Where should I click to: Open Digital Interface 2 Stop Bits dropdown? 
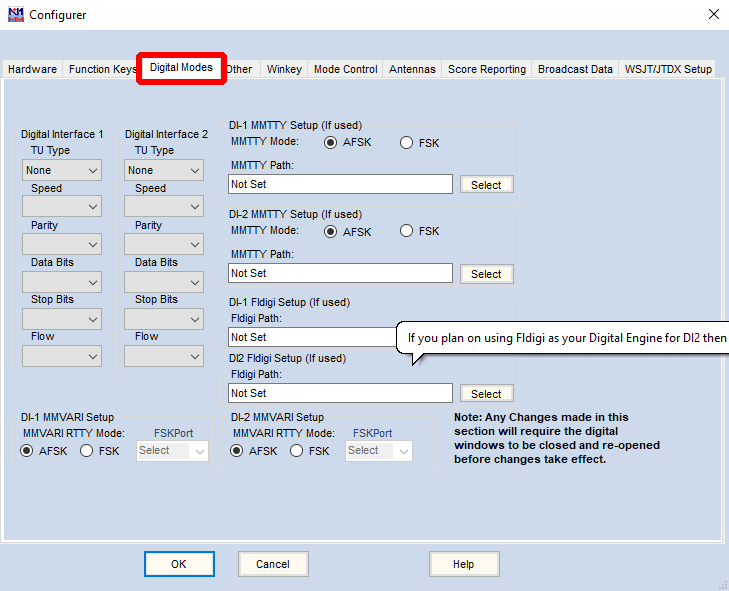coord(164,319)
